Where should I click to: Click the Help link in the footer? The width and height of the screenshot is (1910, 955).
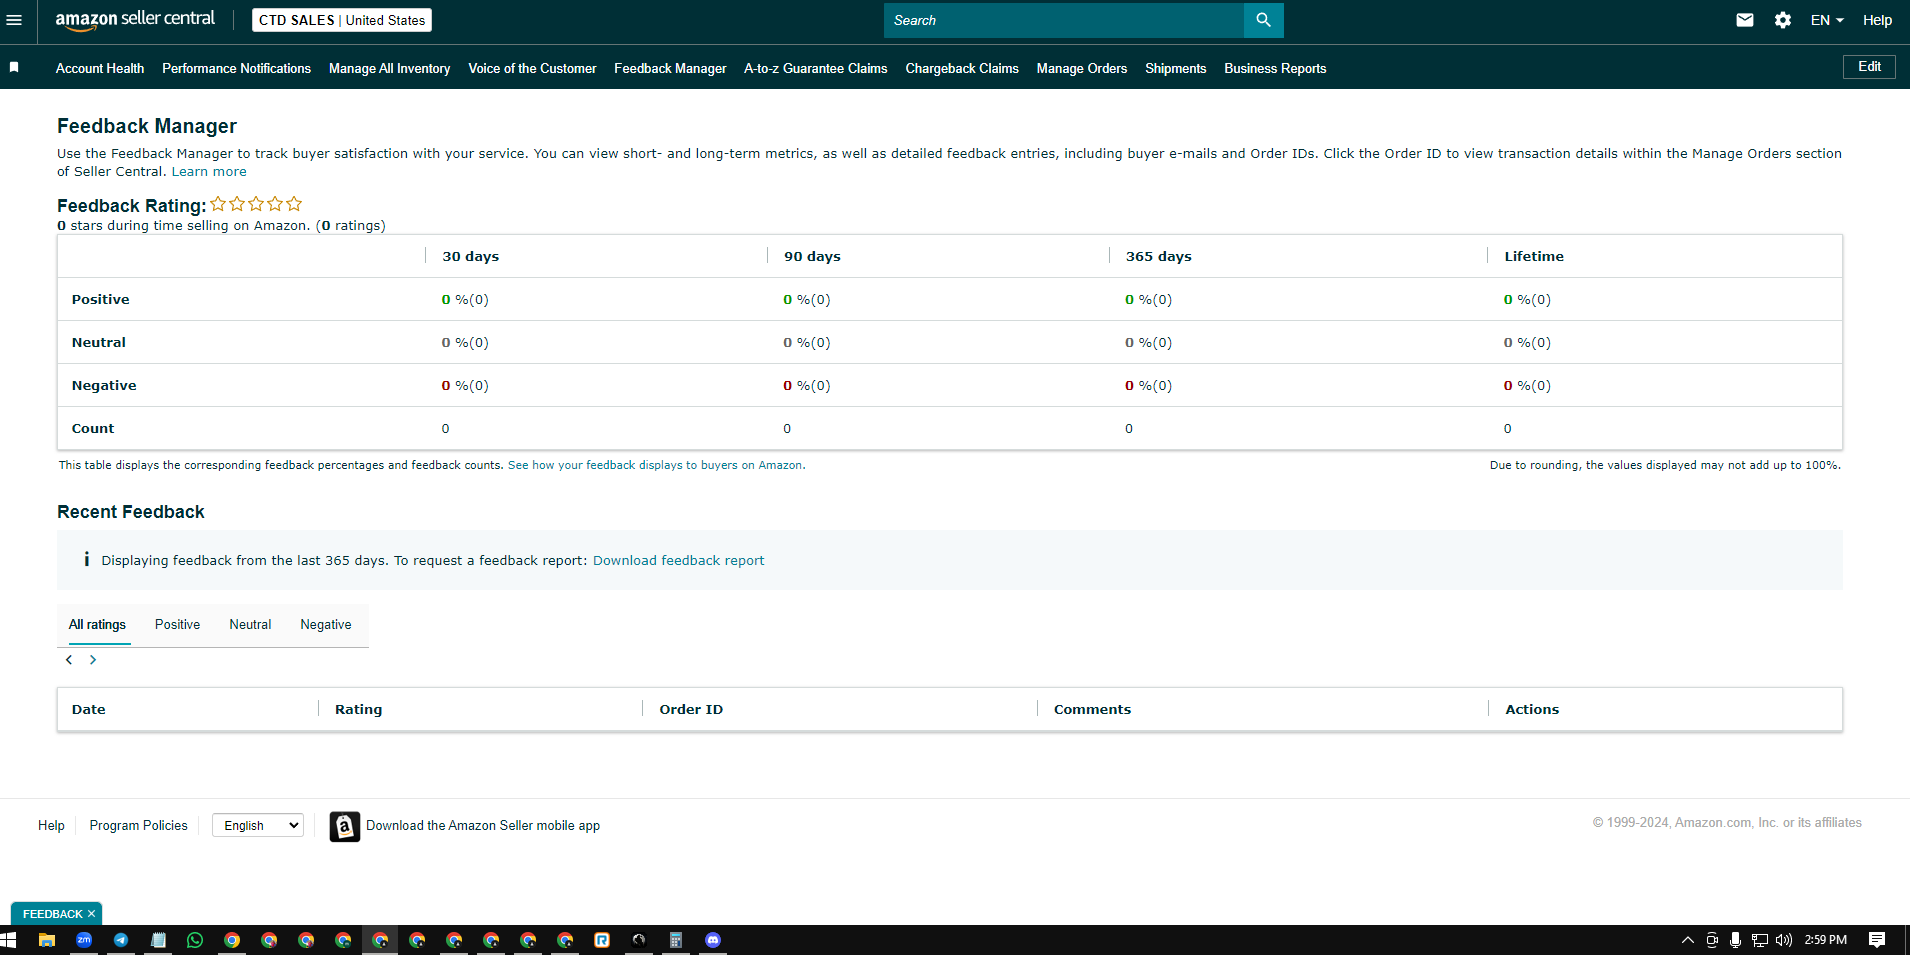[51, 826]
